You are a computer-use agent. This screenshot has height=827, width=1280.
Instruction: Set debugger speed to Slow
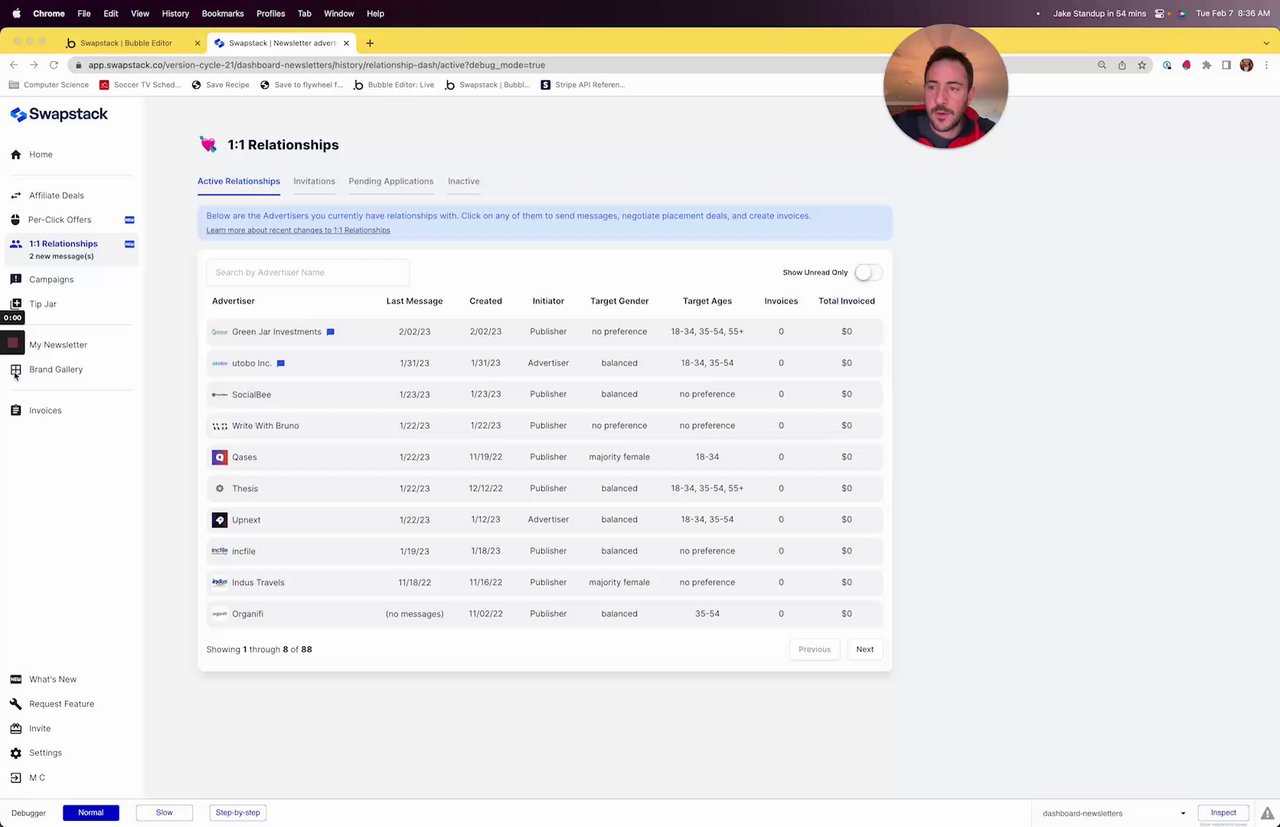164,813
